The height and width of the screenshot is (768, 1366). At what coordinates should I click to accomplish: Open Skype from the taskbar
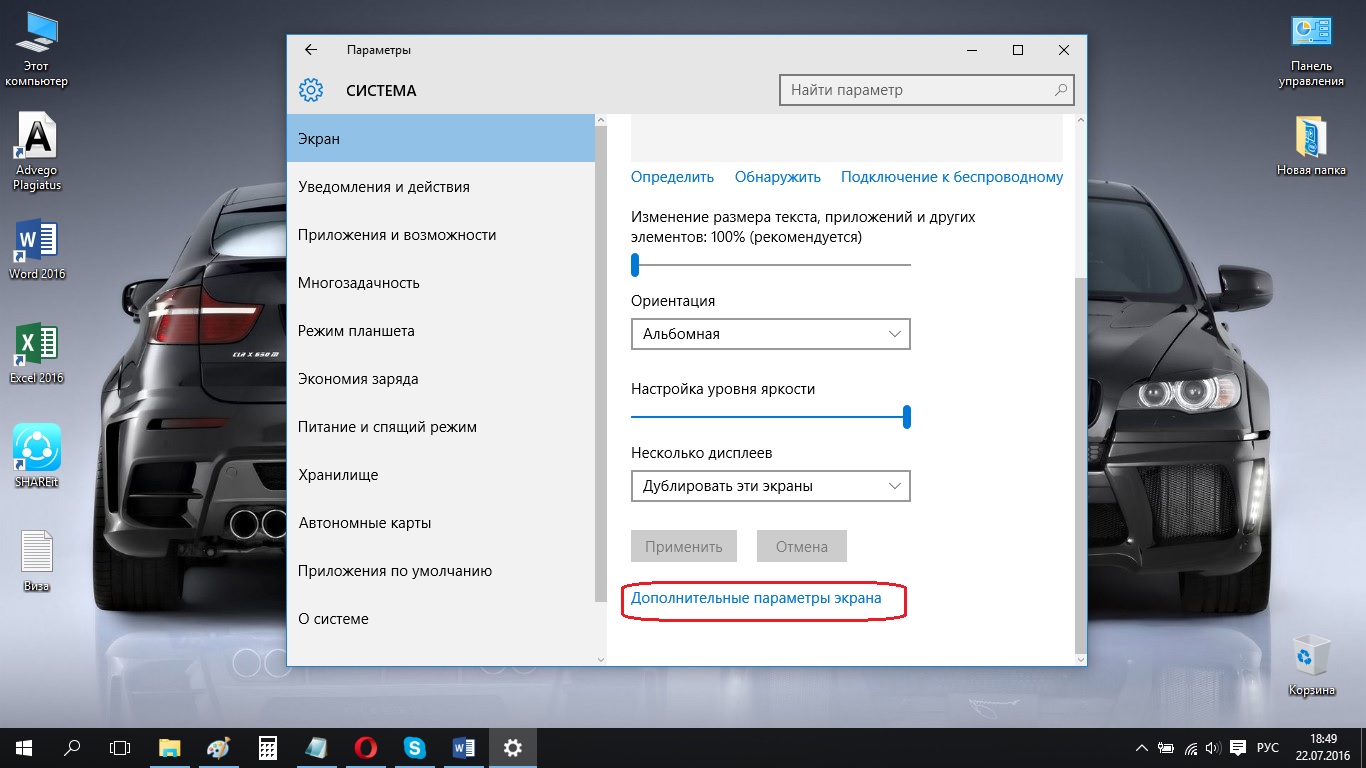(414, 748)
